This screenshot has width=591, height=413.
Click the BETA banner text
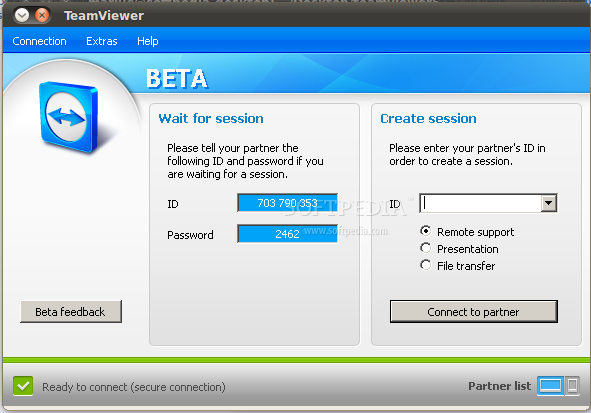coord(177,79)
